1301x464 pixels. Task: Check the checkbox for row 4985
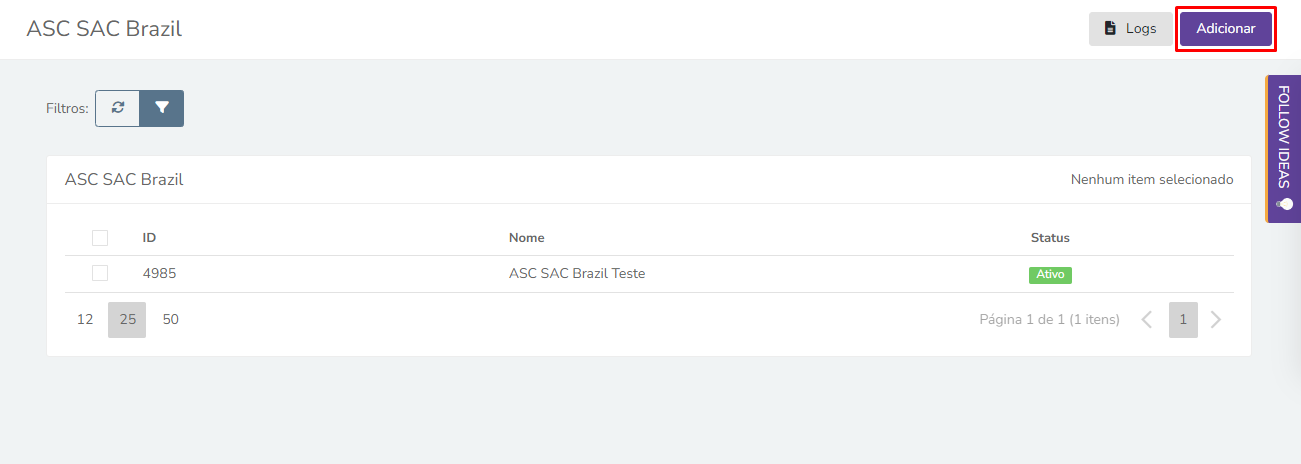(x=100, y=273)
